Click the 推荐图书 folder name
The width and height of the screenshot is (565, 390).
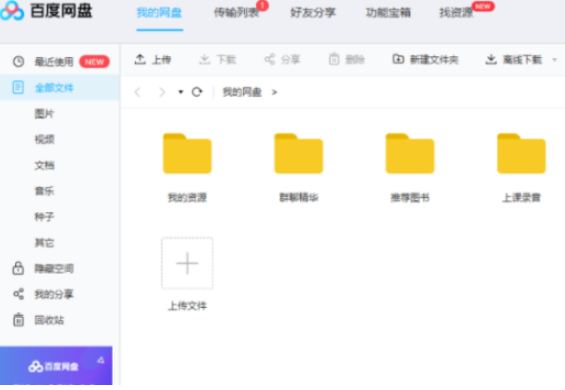[410, 198]
